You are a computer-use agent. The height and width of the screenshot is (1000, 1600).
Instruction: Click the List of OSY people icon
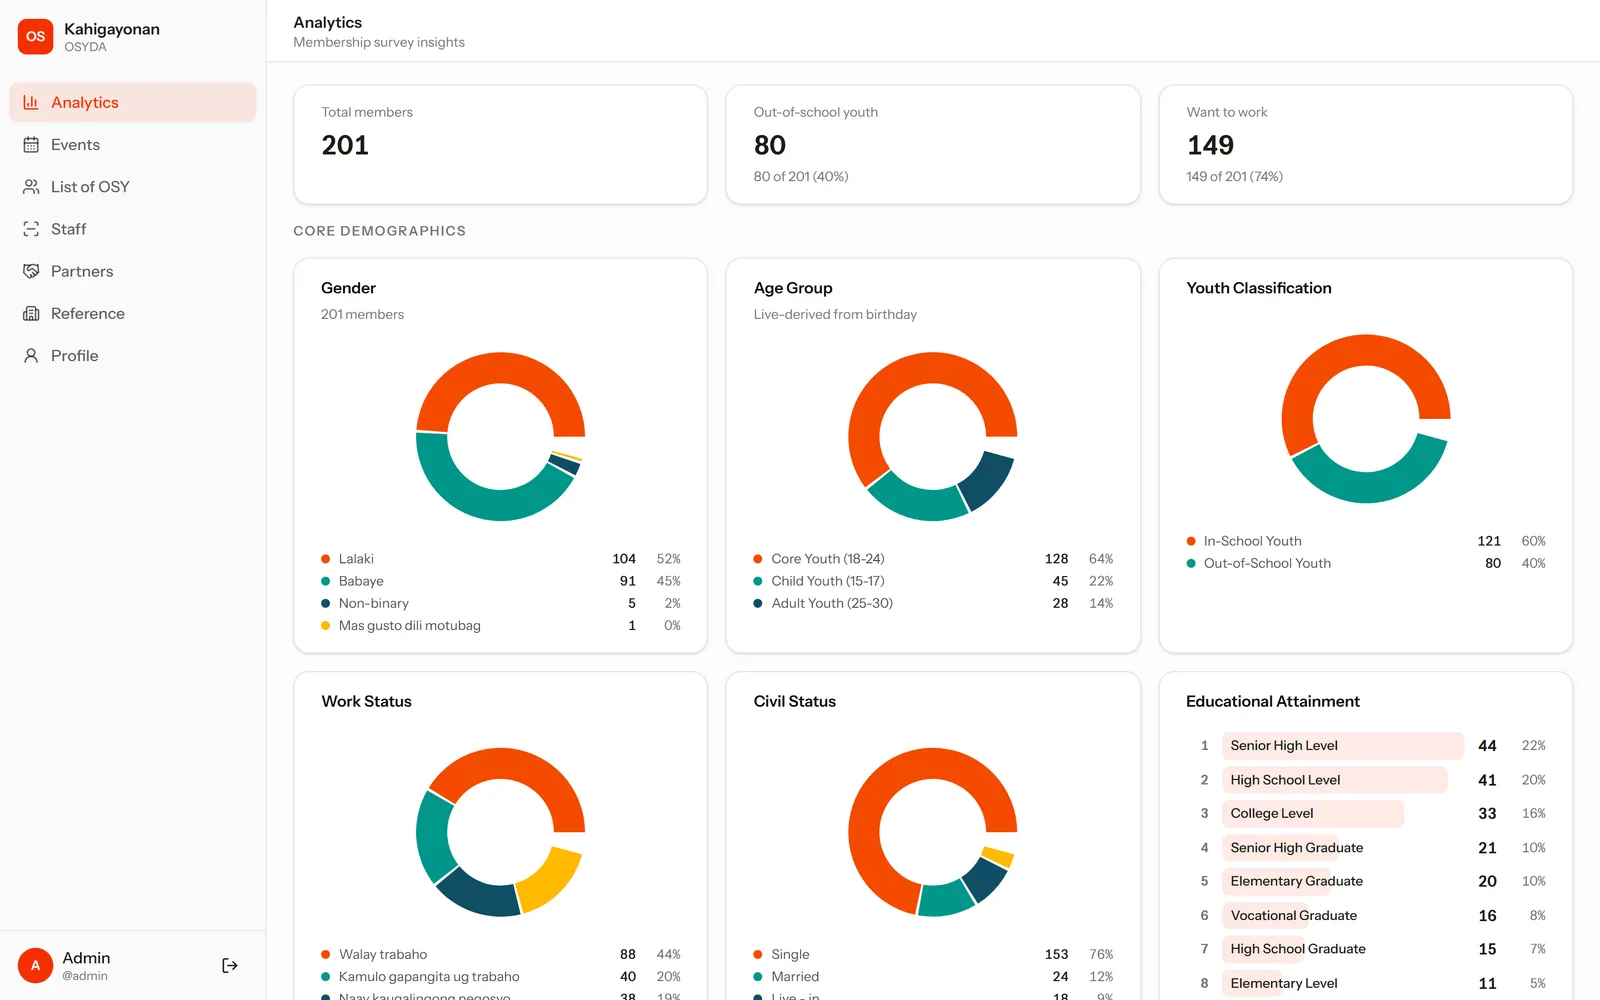31,187
